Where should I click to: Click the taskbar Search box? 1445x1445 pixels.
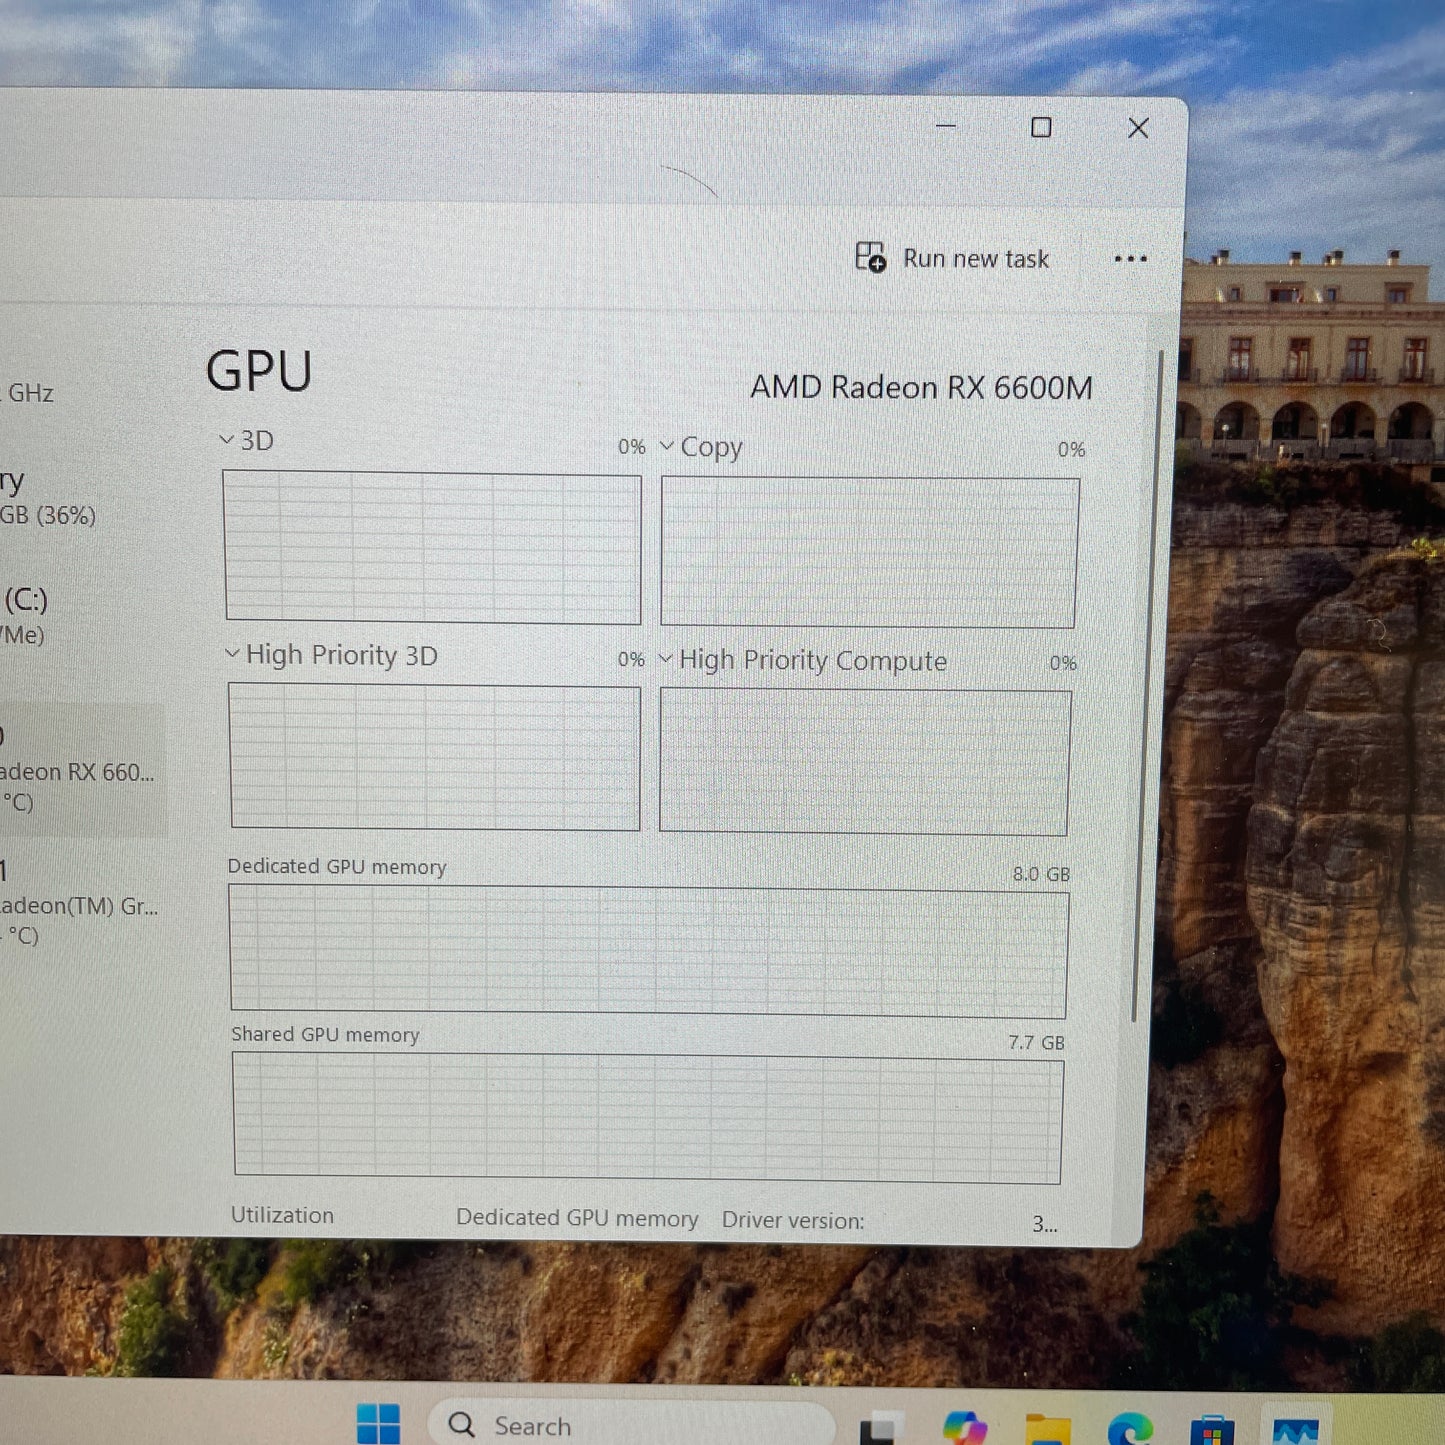click(630, 1424)
